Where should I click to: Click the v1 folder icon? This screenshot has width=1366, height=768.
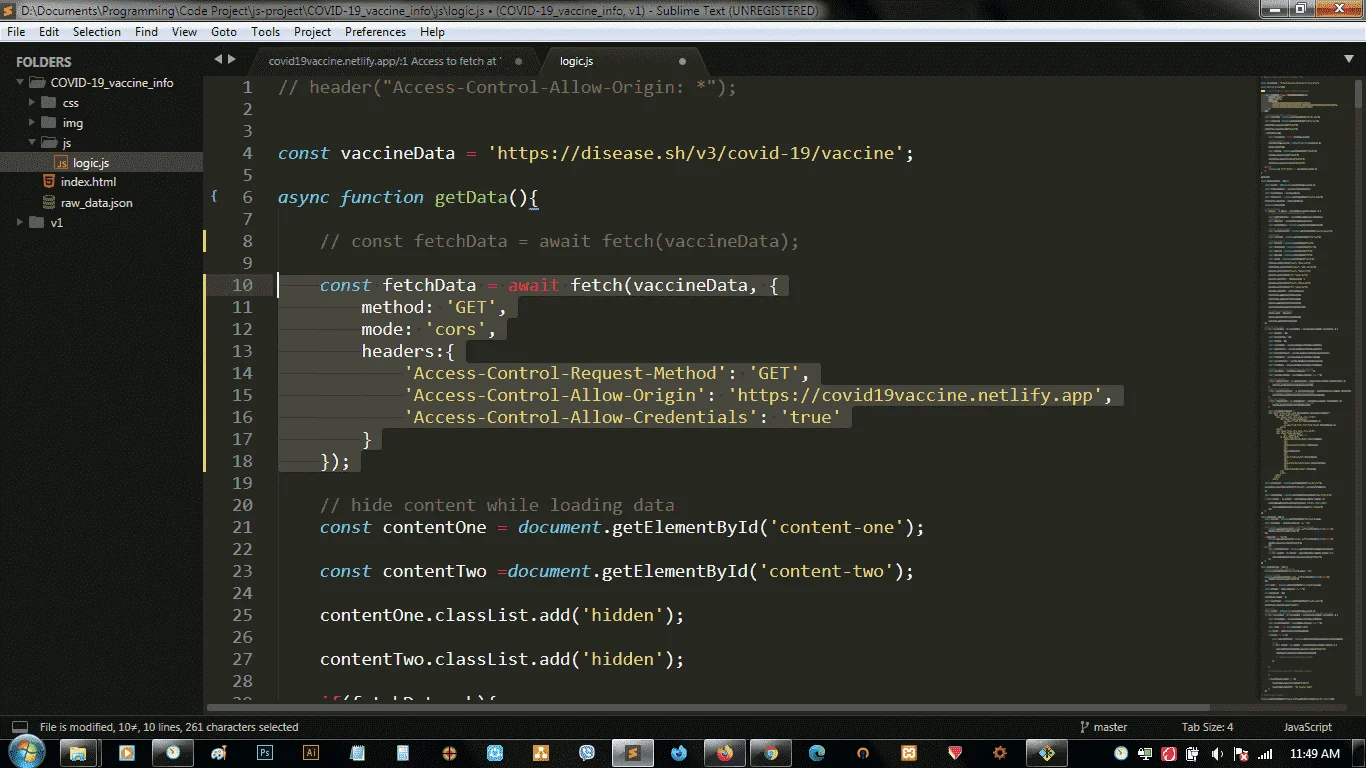point(37,223)
